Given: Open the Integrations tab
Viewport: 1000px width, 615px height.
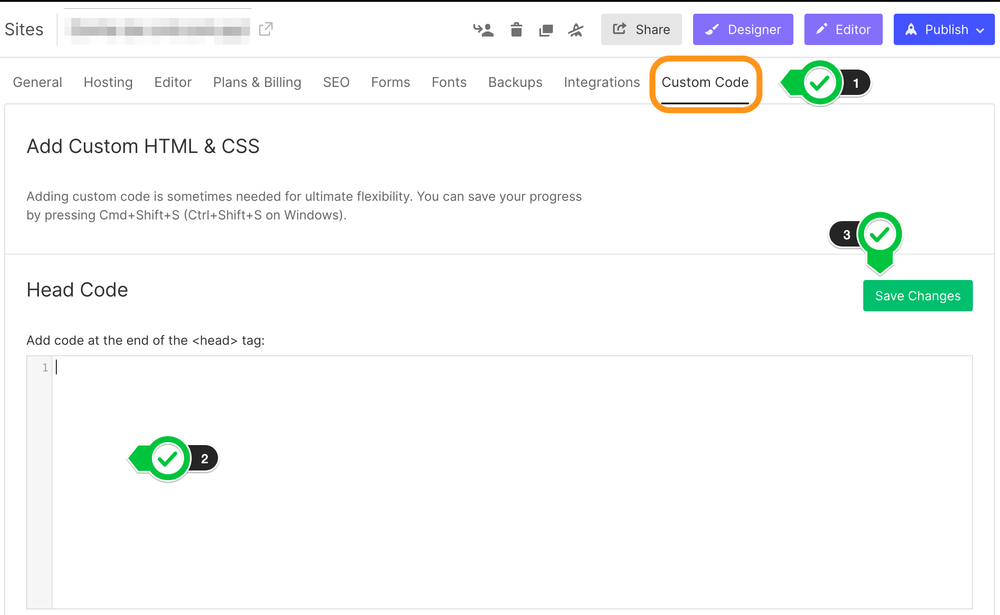Looking at the screenshot, I should tap(601, 82).
